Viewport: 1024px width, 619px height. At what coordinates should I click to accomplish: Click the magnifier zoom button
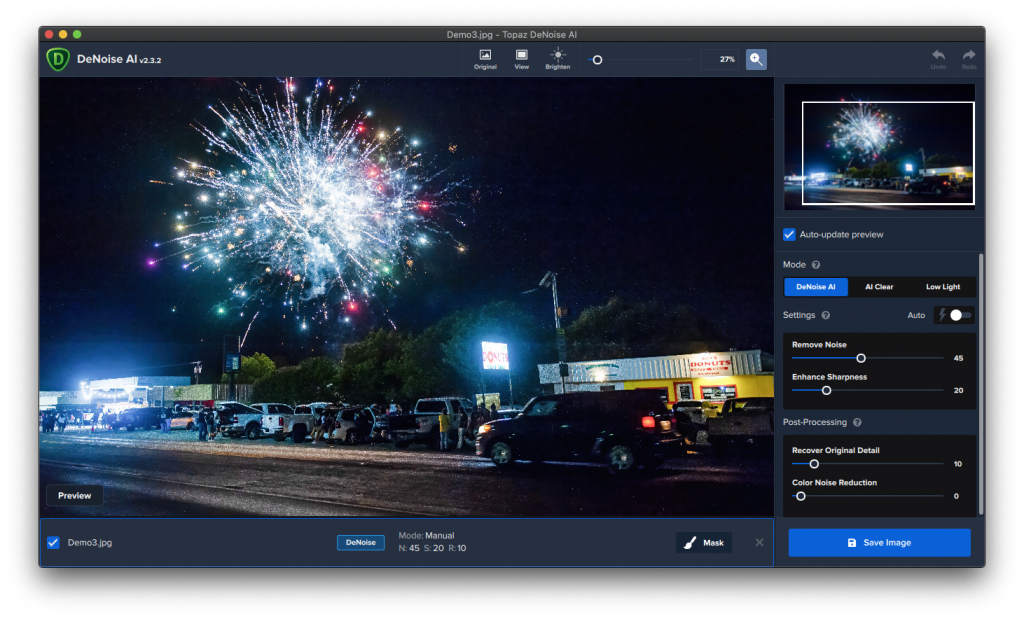point(756,59)
